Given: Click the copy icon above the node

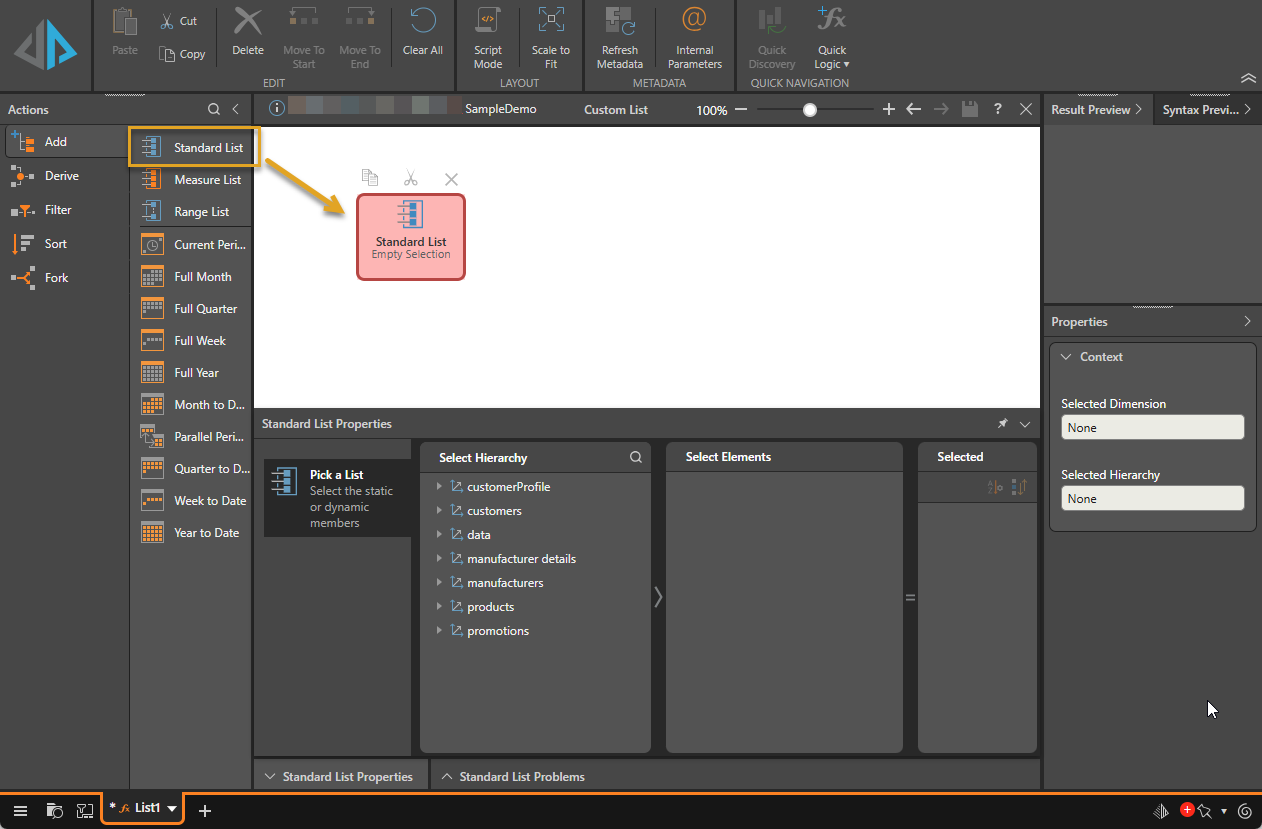Looking at the screenshot, I should pyautogui.click(x=370, y=178).
